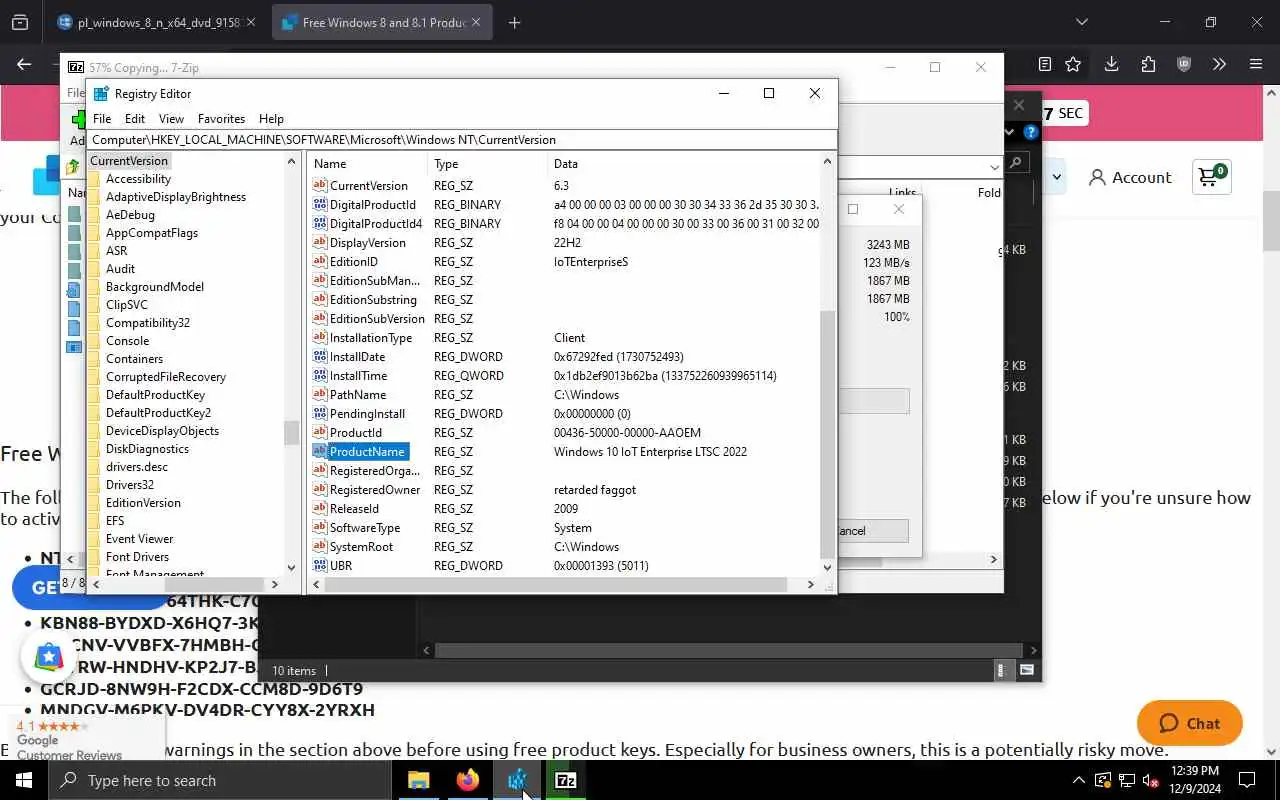Viewport: 1280px width, 800px height.
Task: Click string icon of DisplayVersion value
Action: tap(320, 242)
